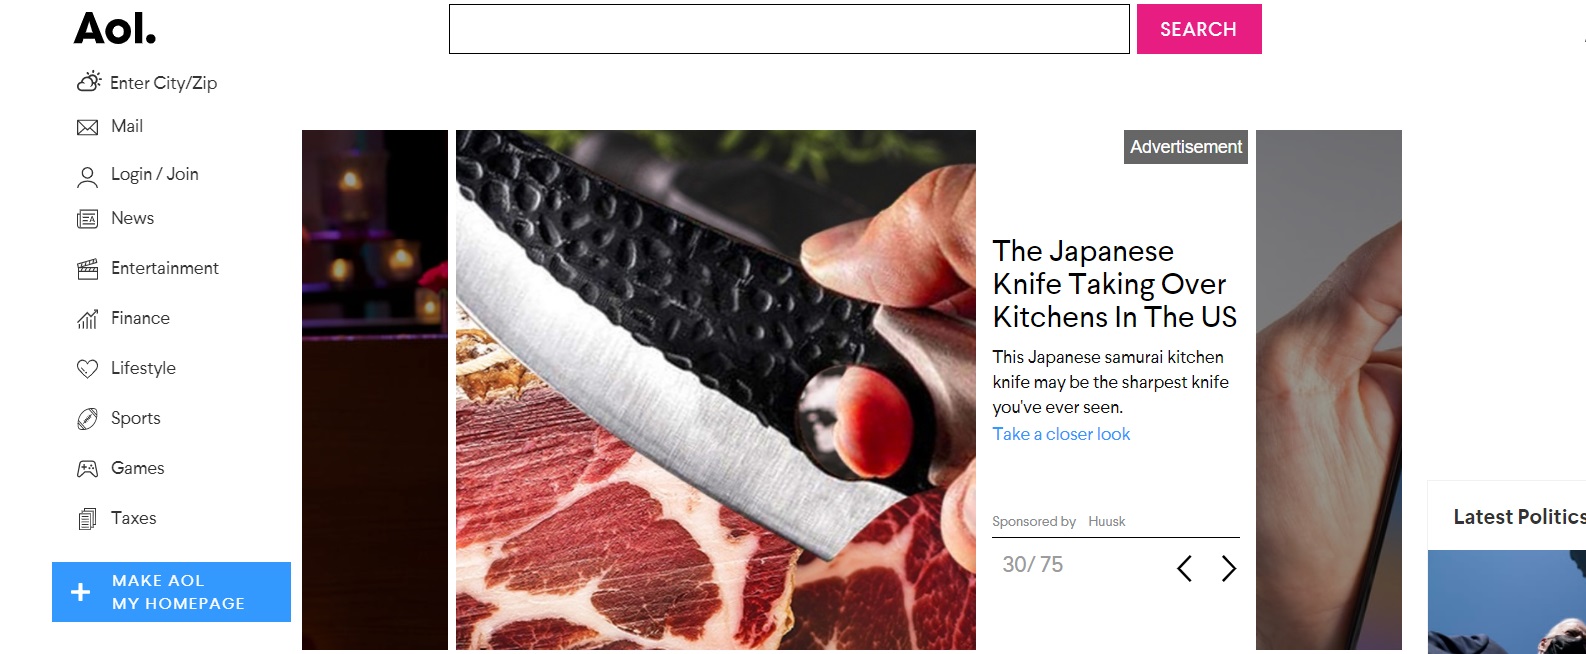1586x654 pixels.
Task: Open the Take a closer look link
Action: click(x=1061, y=434)
